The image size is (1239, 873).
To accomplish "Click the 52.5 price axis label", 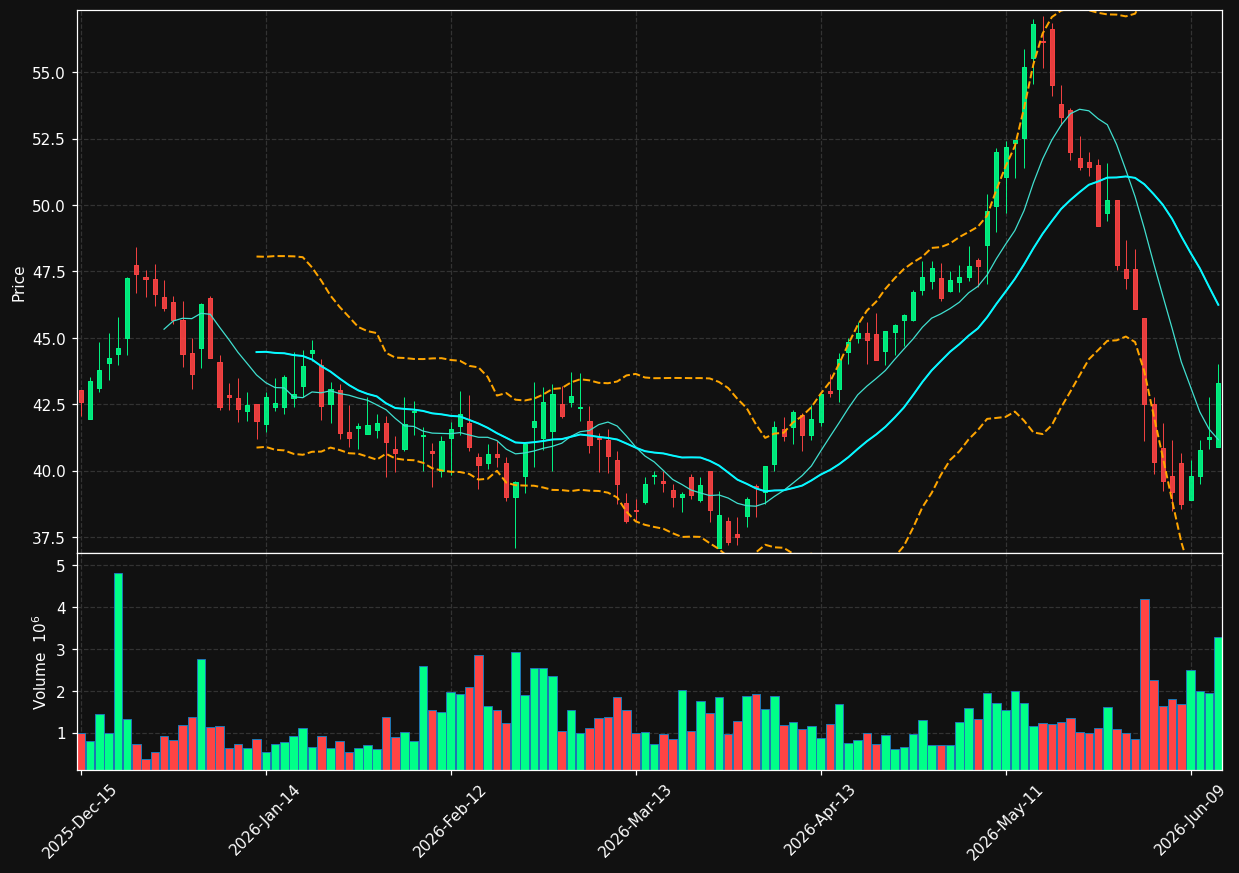I will point(48,139).
